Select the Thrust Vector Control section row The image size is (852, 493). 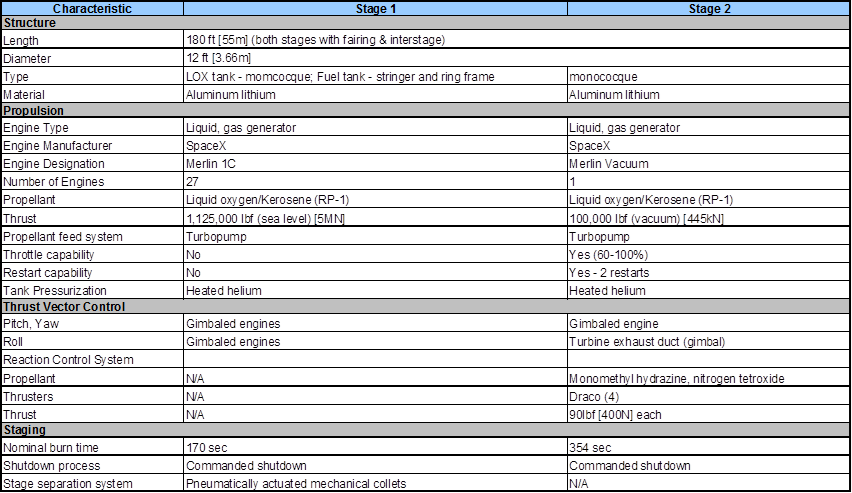(425, 307)
